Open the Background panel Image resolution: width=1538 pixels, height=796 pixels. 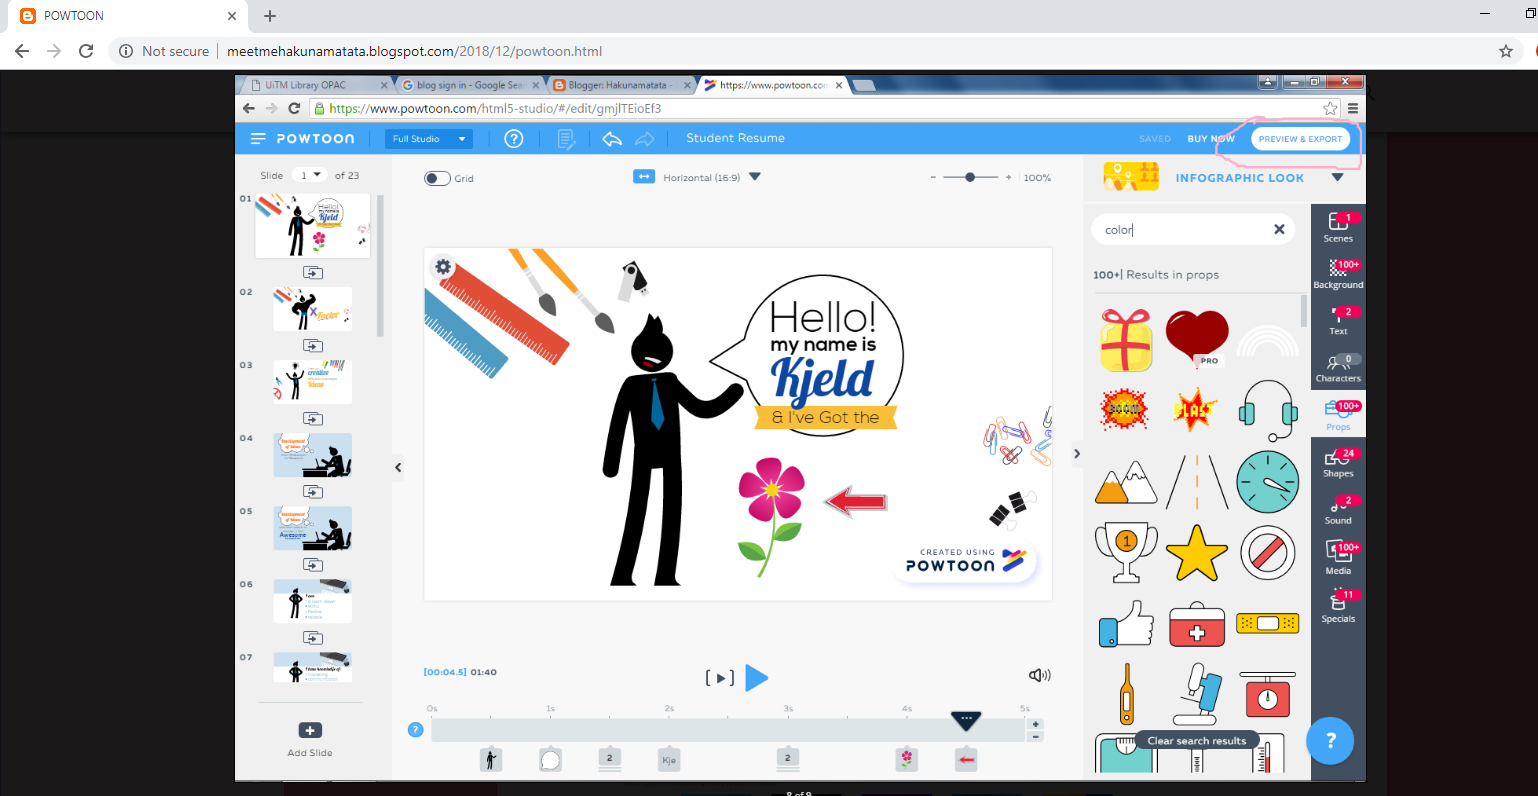click(1338, 275)
